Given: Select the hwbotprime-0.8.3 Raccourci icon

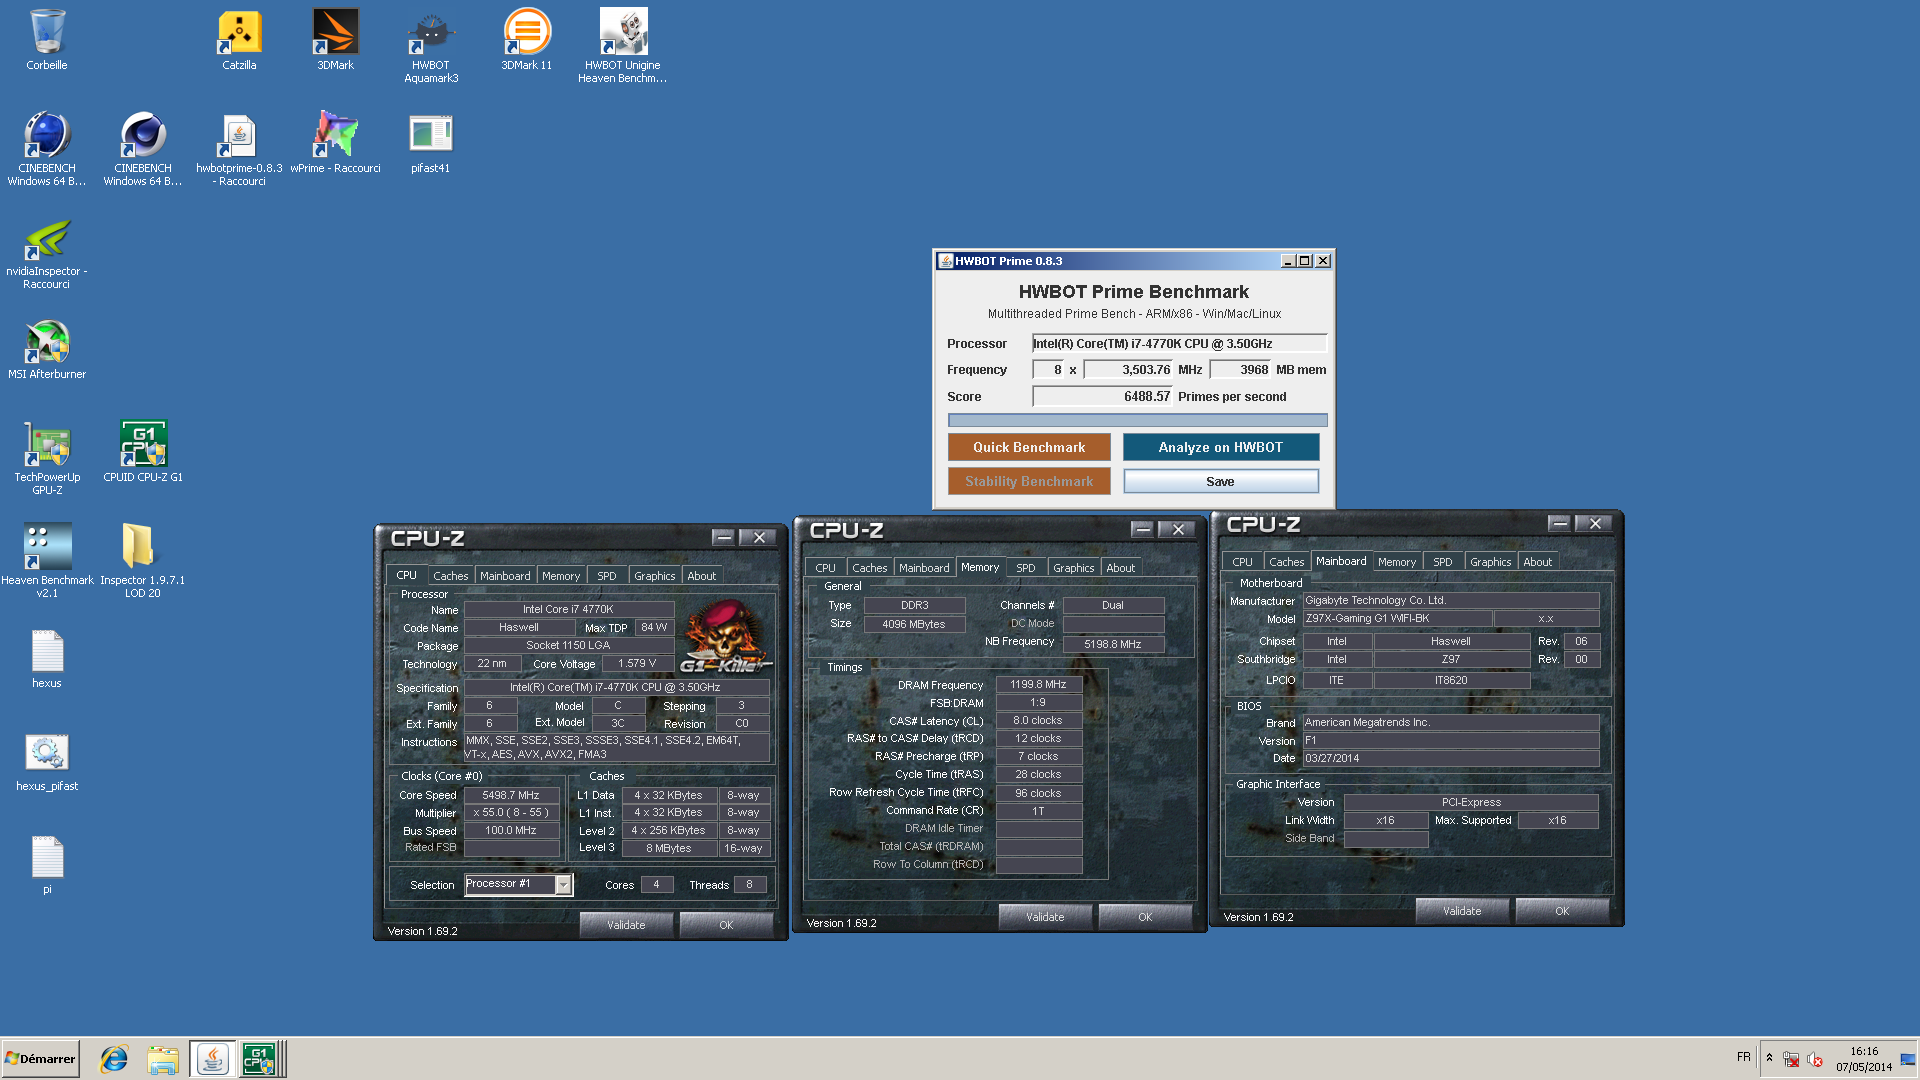Looking at the screenshot, I should coord(239,149).
